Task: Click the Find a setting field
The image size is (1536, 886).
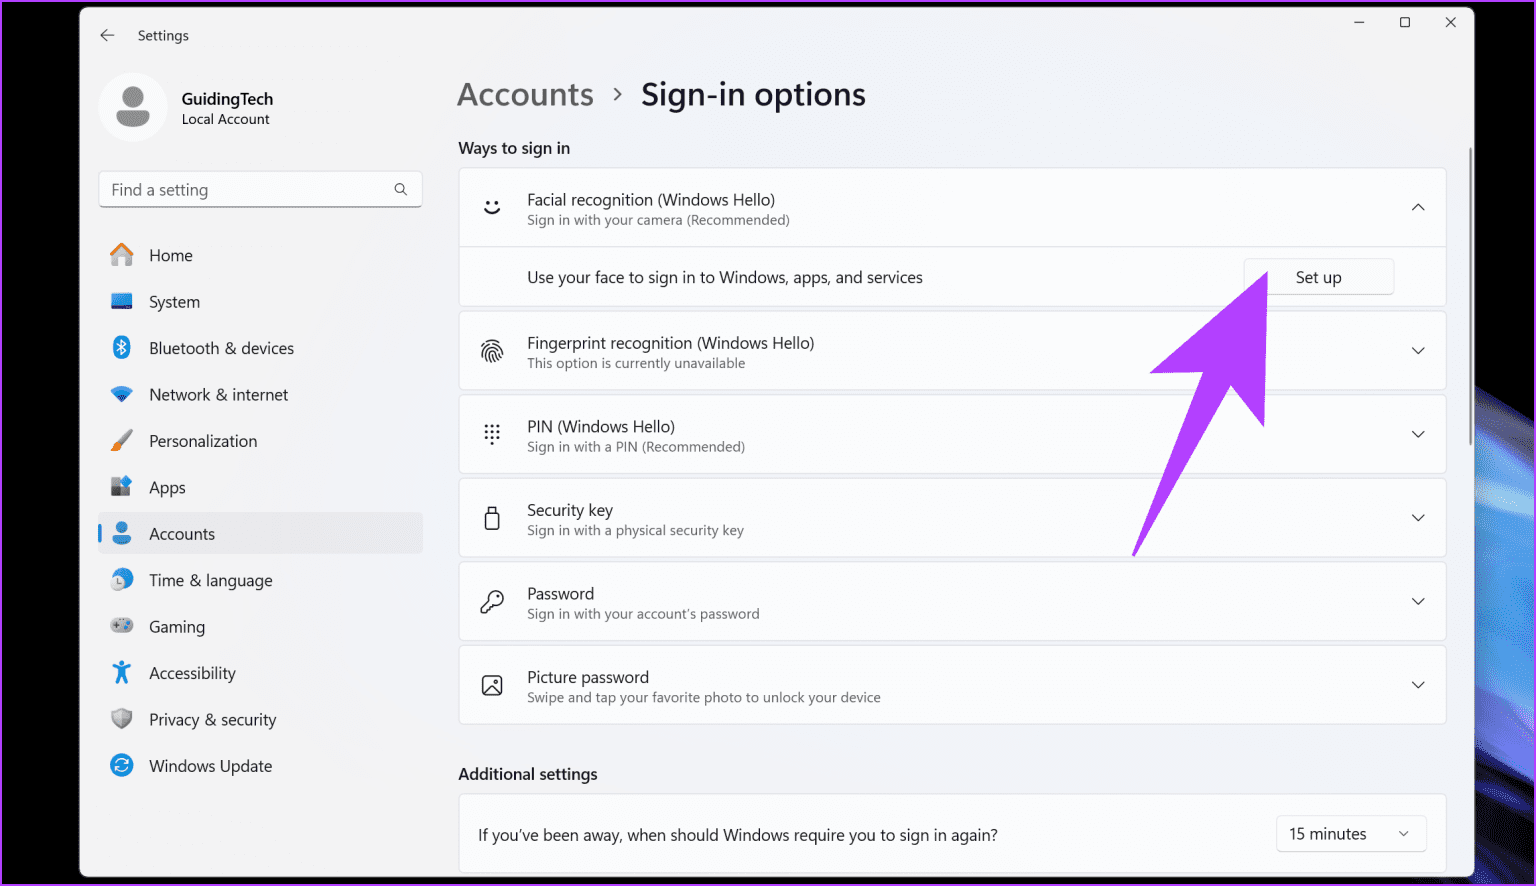Action: point(250,190)
